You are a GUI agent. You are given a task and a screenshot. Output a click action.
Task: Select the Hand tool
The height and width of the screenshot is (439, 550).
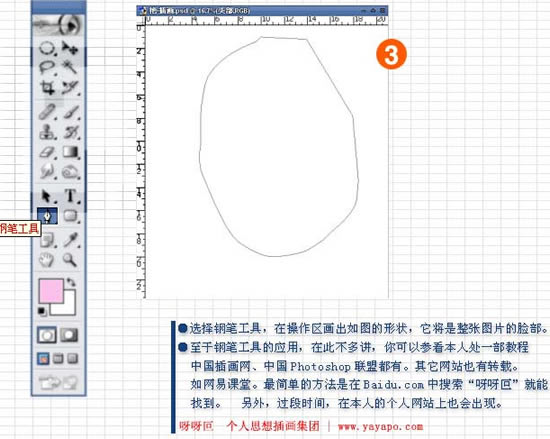coord(47,260)
